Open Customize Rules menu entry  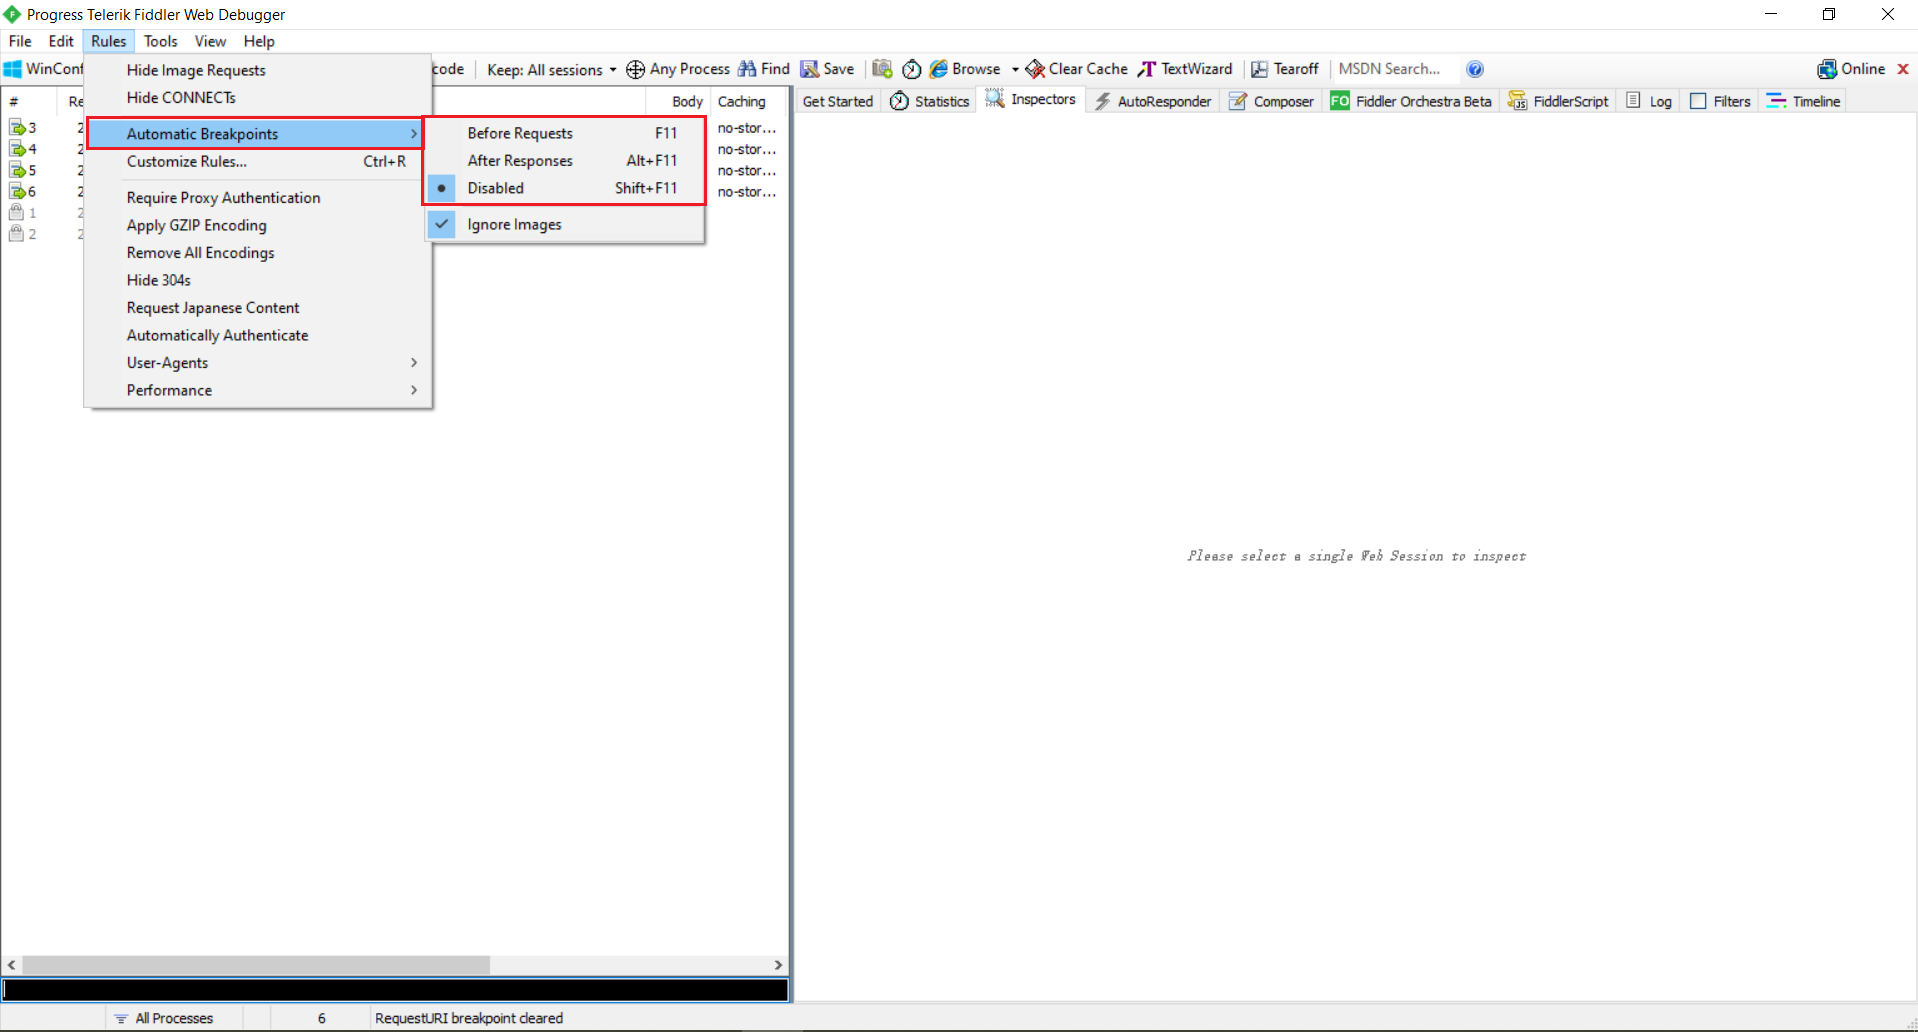tap(258, 161)
